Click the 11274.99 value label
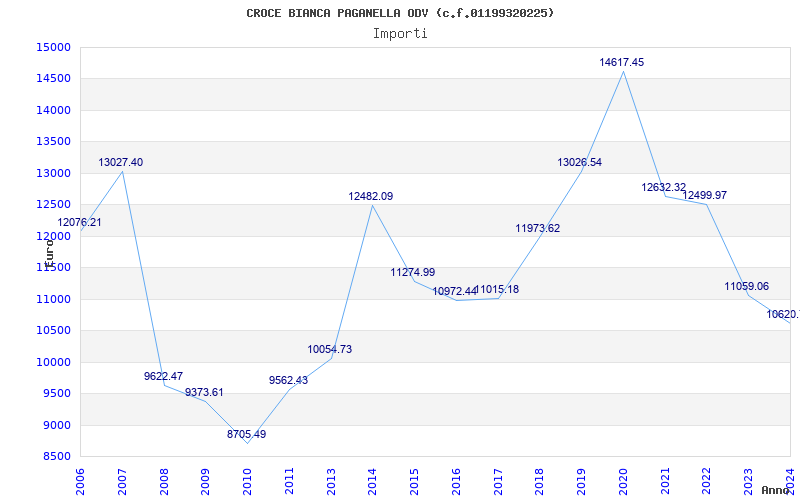 pyautogui.click(x=413, y=272)
